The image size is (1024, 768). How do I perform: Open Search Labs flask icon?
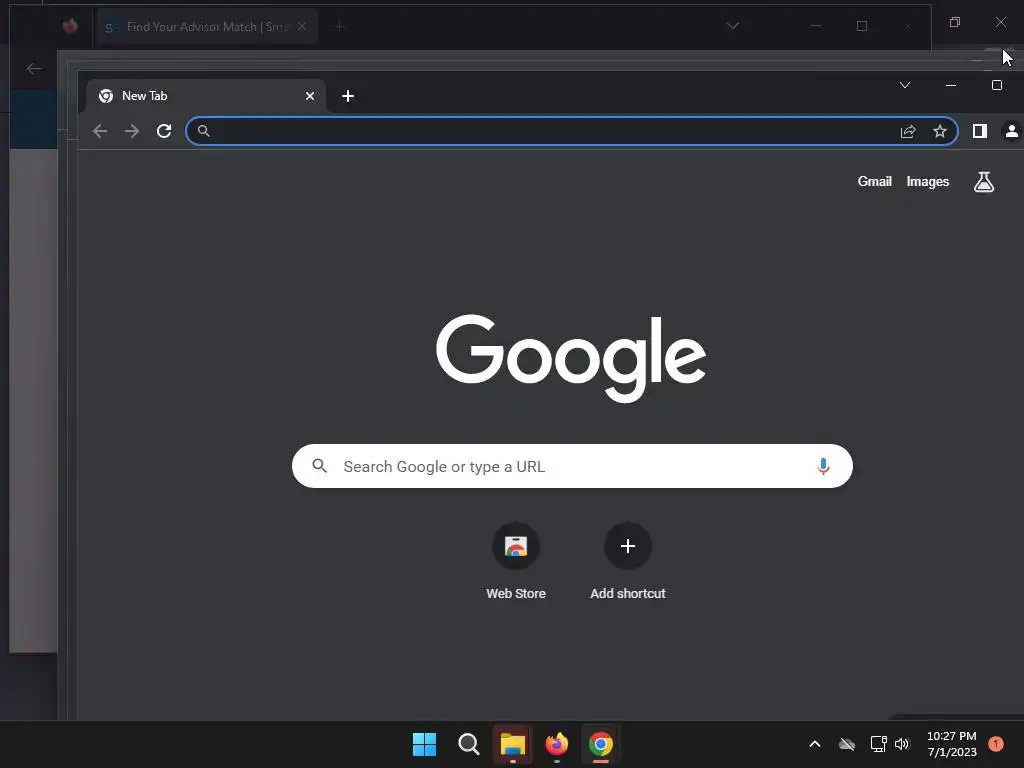point(984,182)
